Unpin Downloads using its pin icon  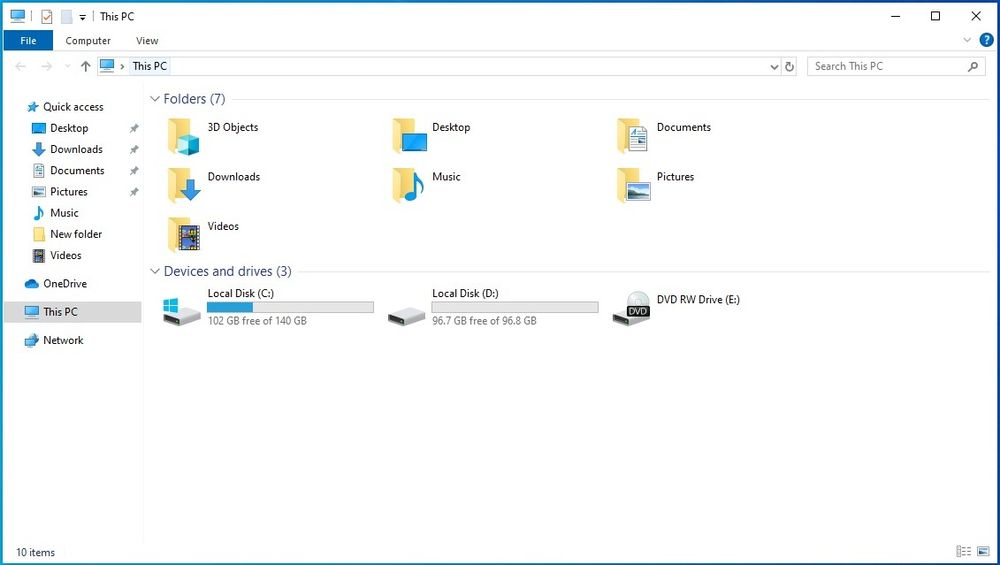pos(134,149)
